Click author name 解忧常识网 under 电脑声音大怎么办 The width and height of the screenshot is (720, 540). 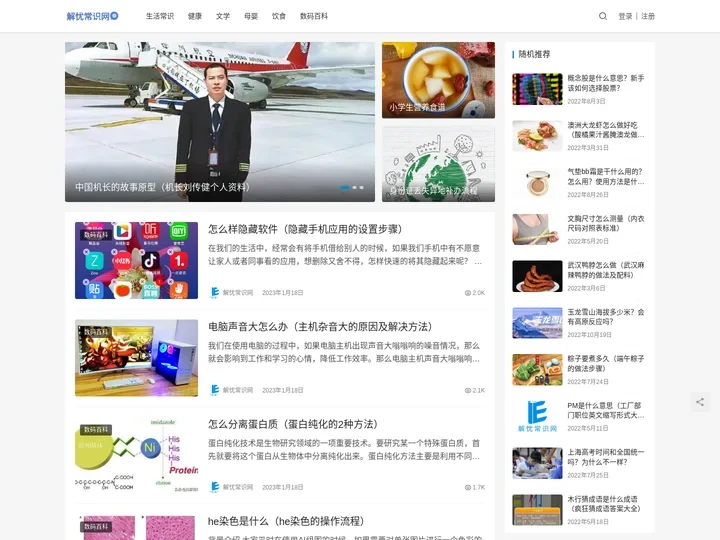[238, 390]
